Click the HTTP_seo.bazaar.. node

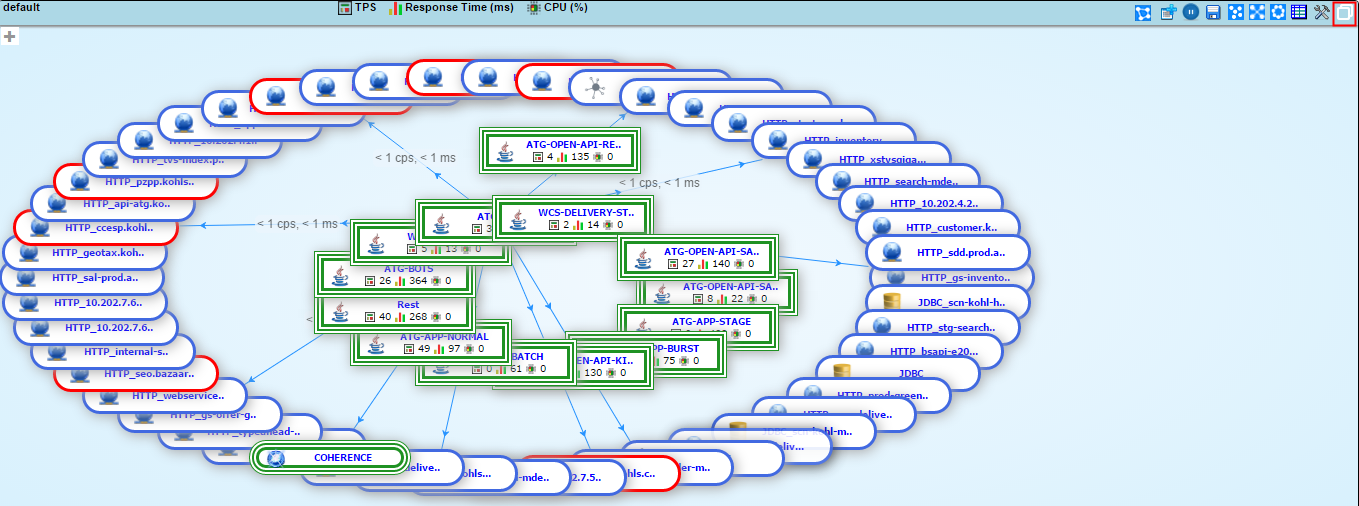click(135, 373)
